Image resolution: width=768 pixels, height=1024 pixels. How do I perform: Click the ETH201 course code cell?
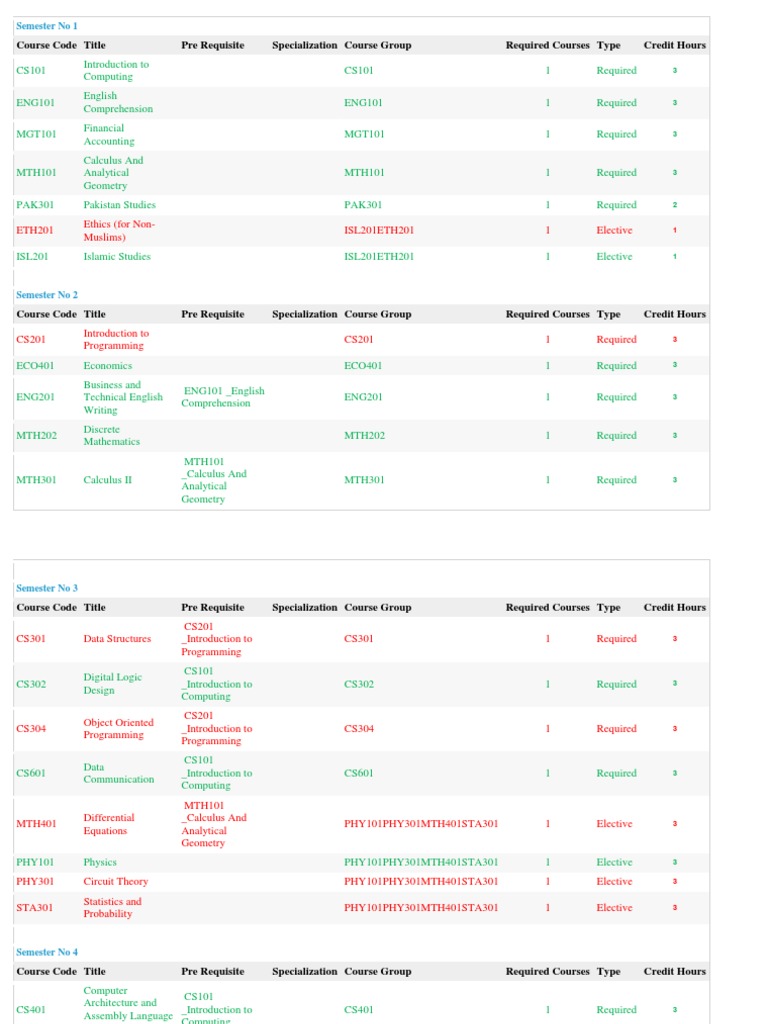pyautogui.click(x=35, y=230)
